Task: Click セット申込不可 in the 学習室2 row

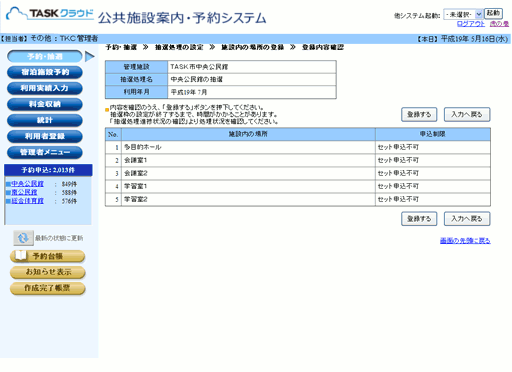Action: pos(398,199)
